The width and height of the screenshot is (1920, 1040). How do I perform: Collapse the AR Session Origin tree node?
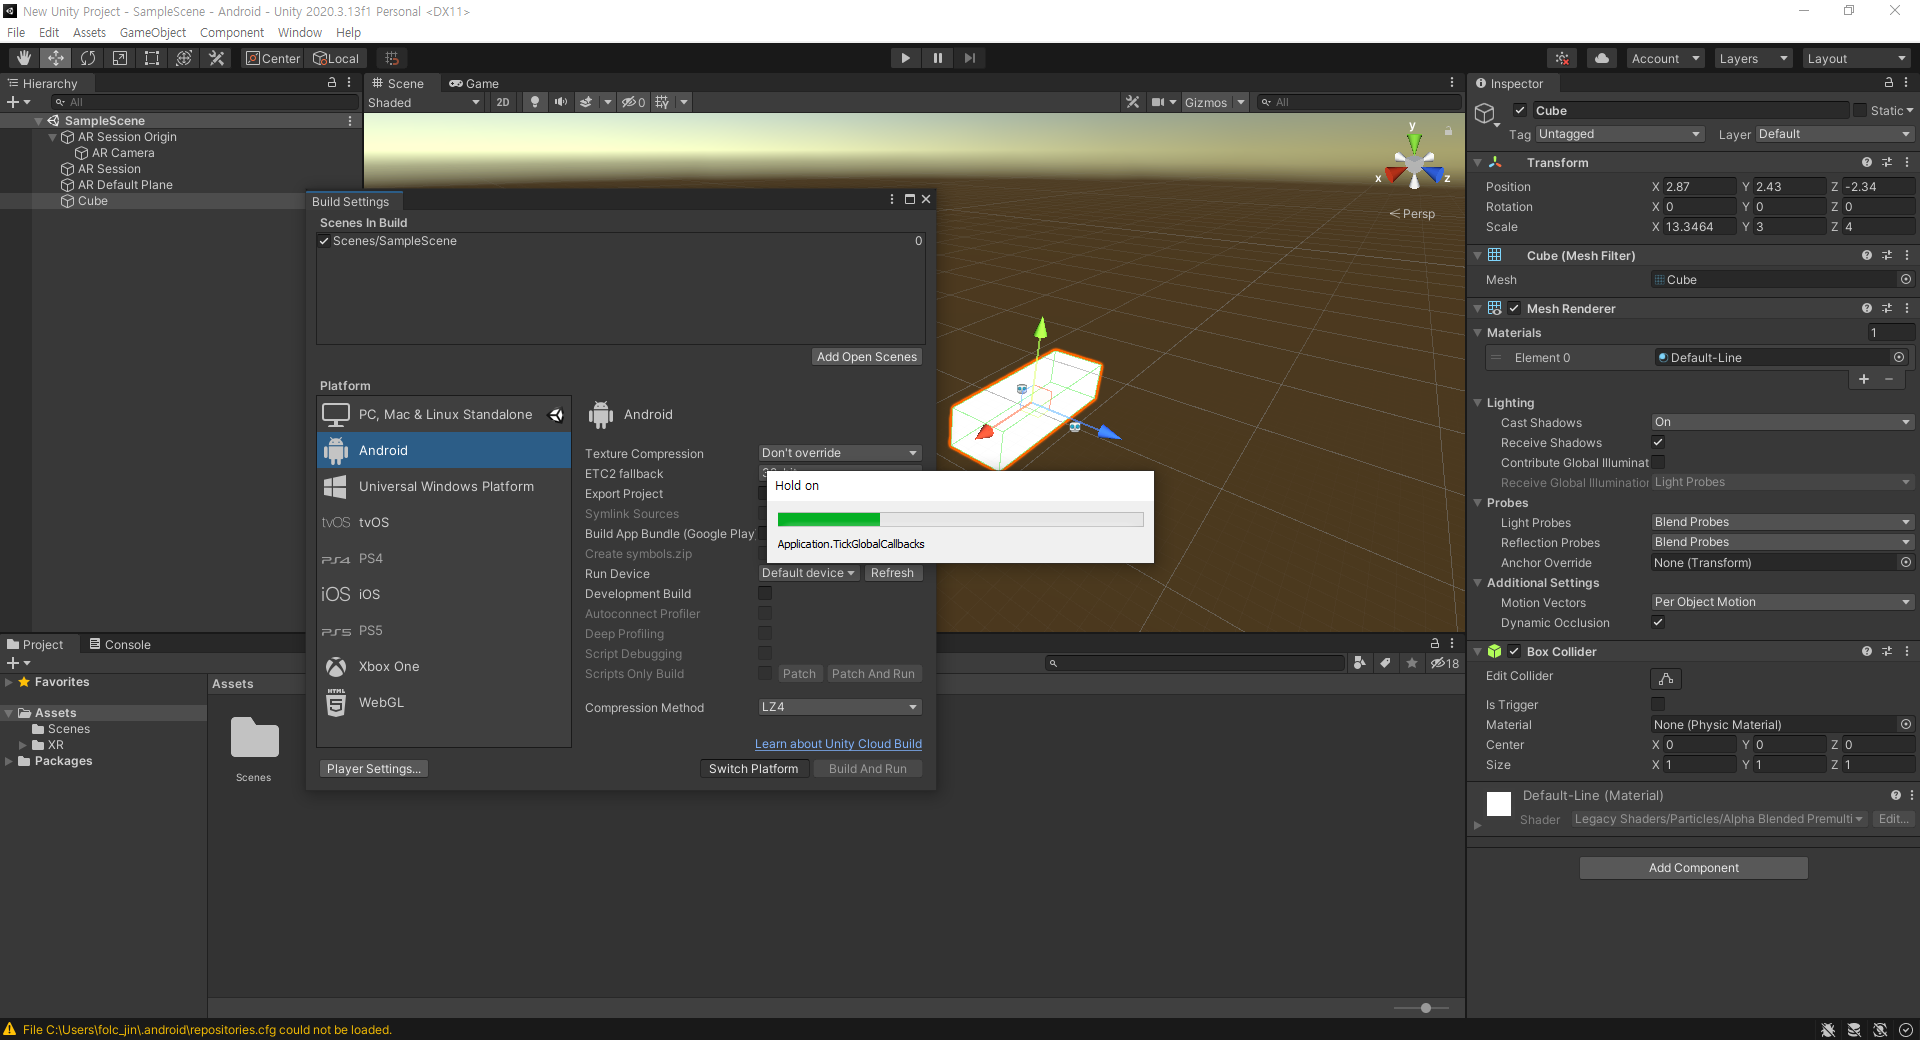[x=53, y=137]
